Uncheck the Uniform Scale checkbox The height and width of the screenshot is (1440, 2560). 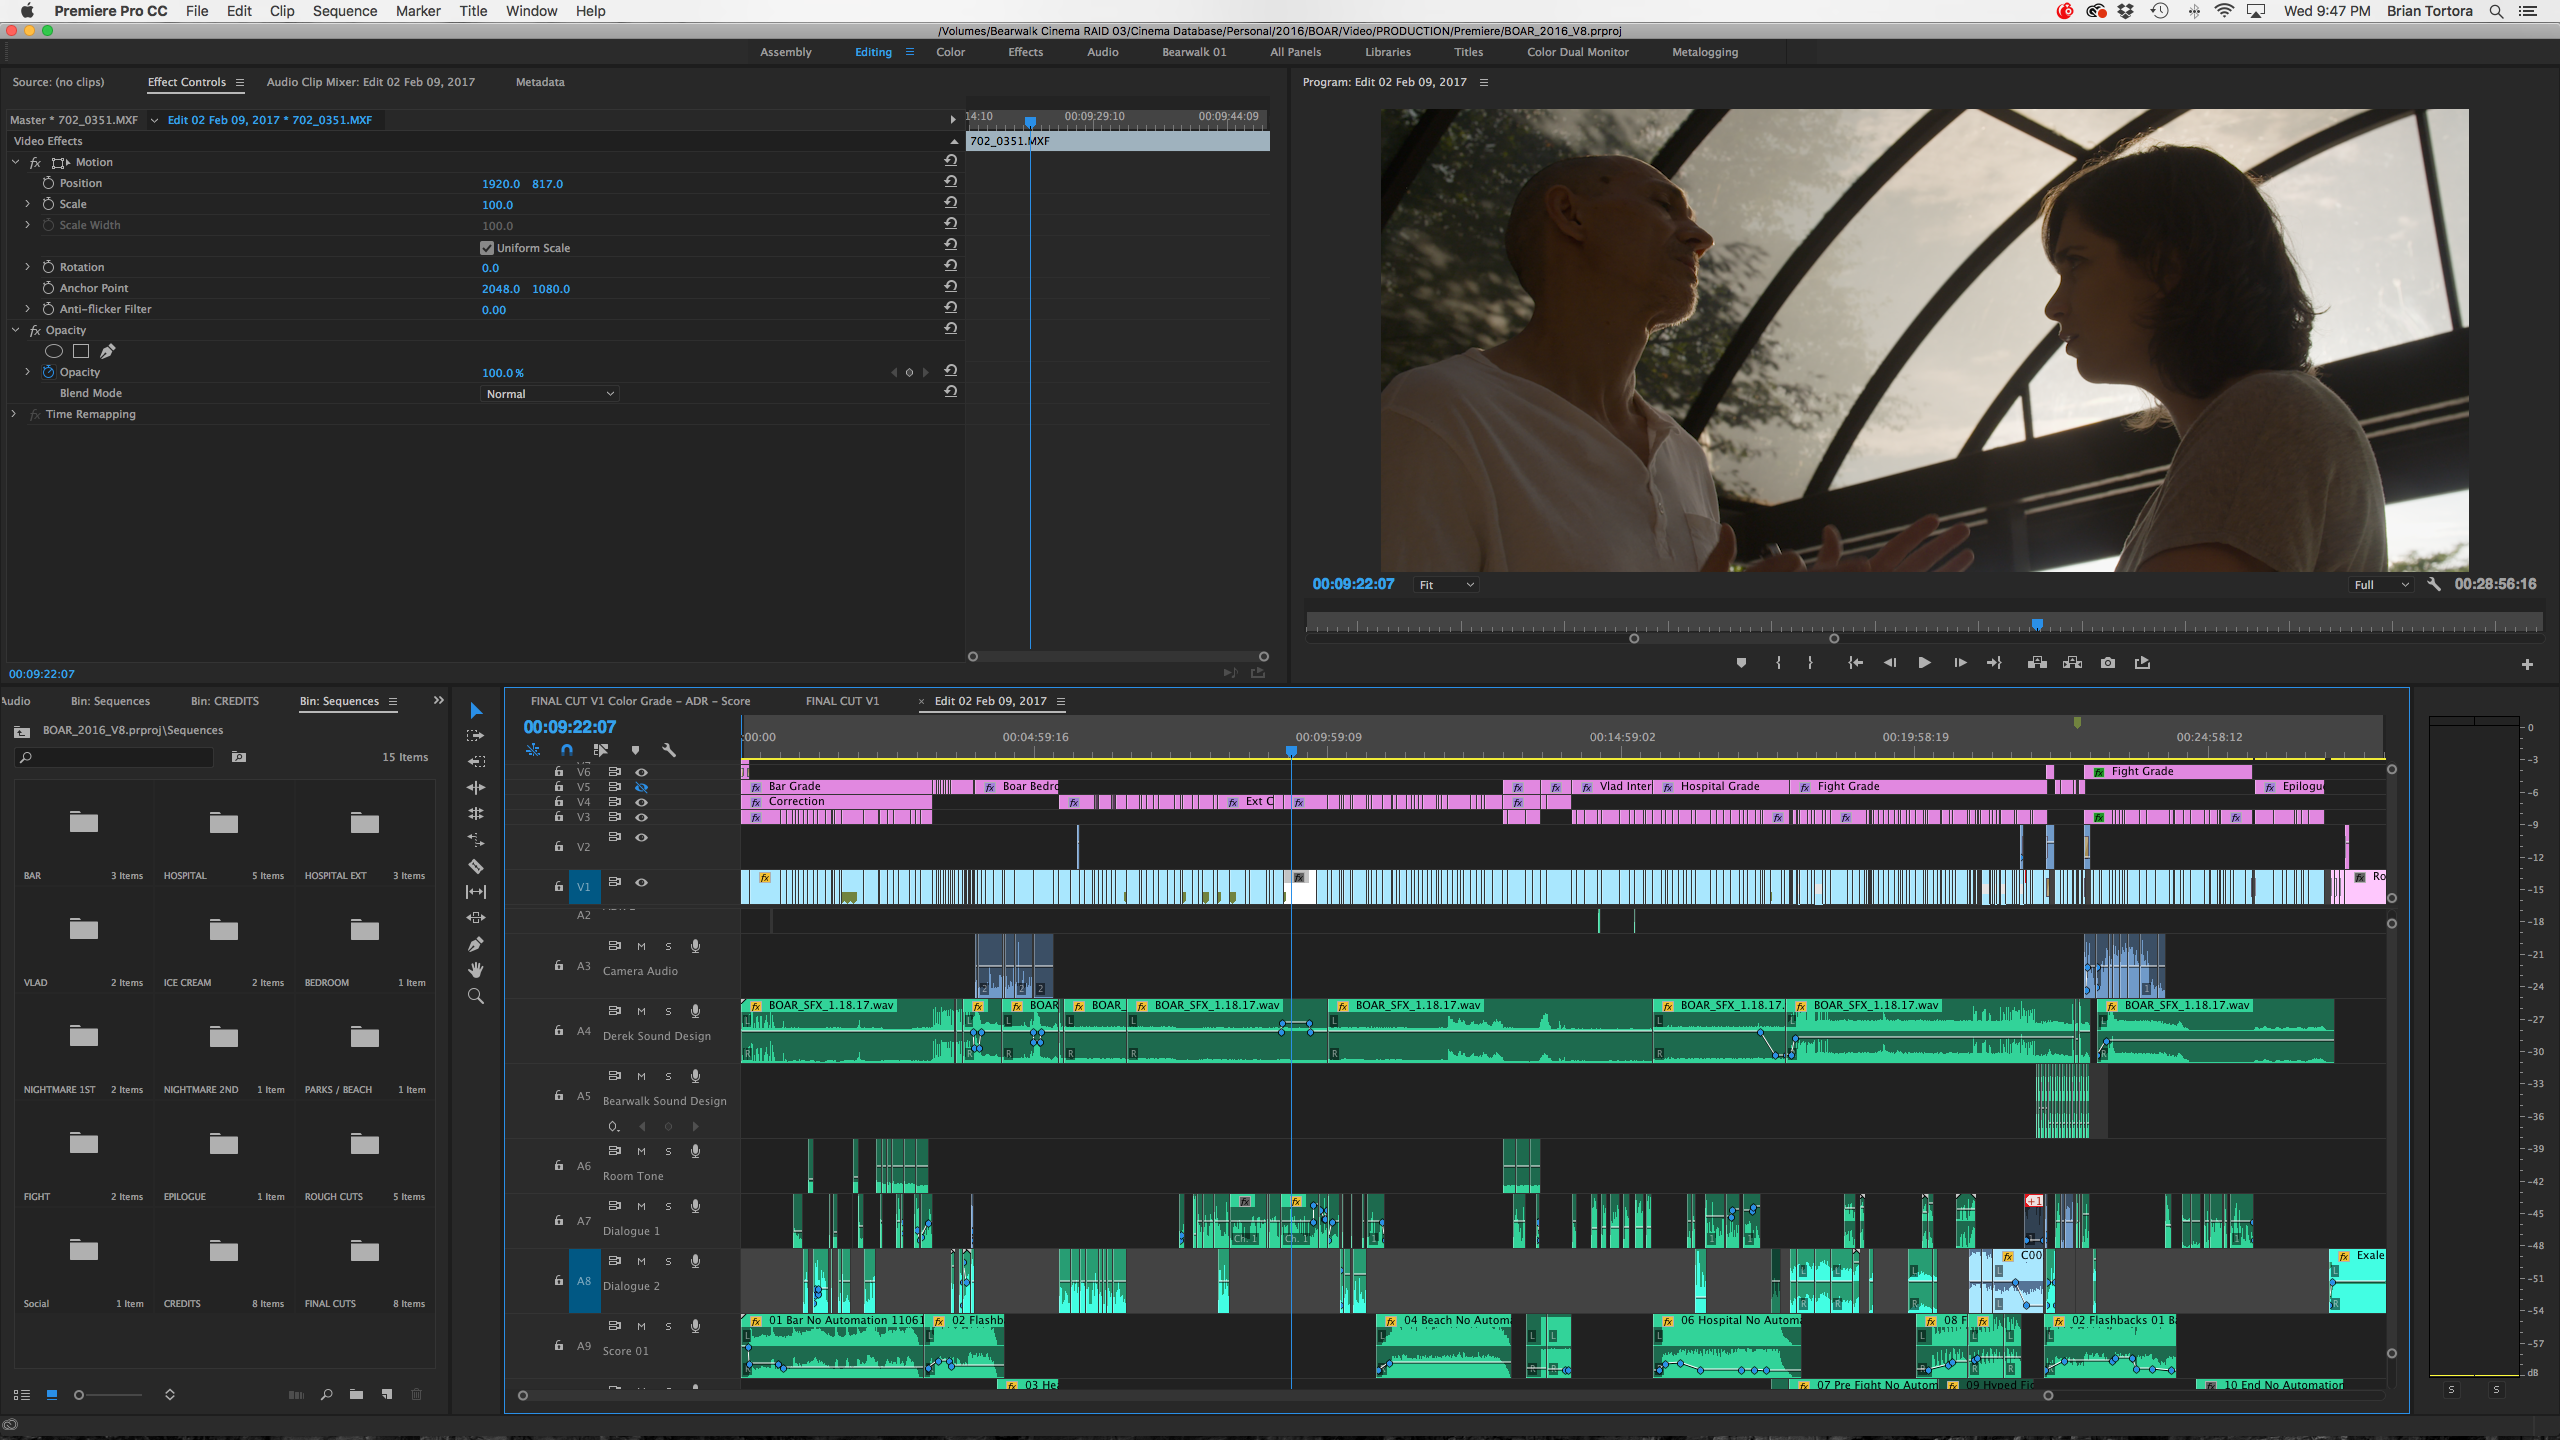(487, 248)
